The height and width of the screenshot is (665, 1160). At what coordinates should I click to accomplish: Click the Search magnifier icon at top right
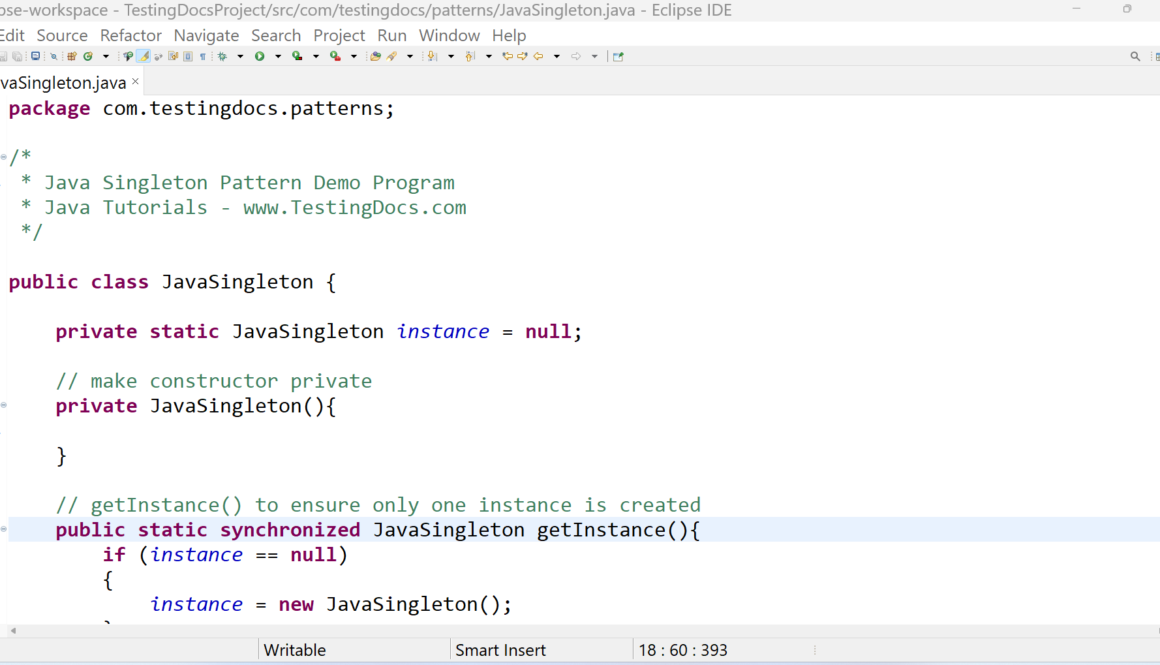[x=1135, y=57]
